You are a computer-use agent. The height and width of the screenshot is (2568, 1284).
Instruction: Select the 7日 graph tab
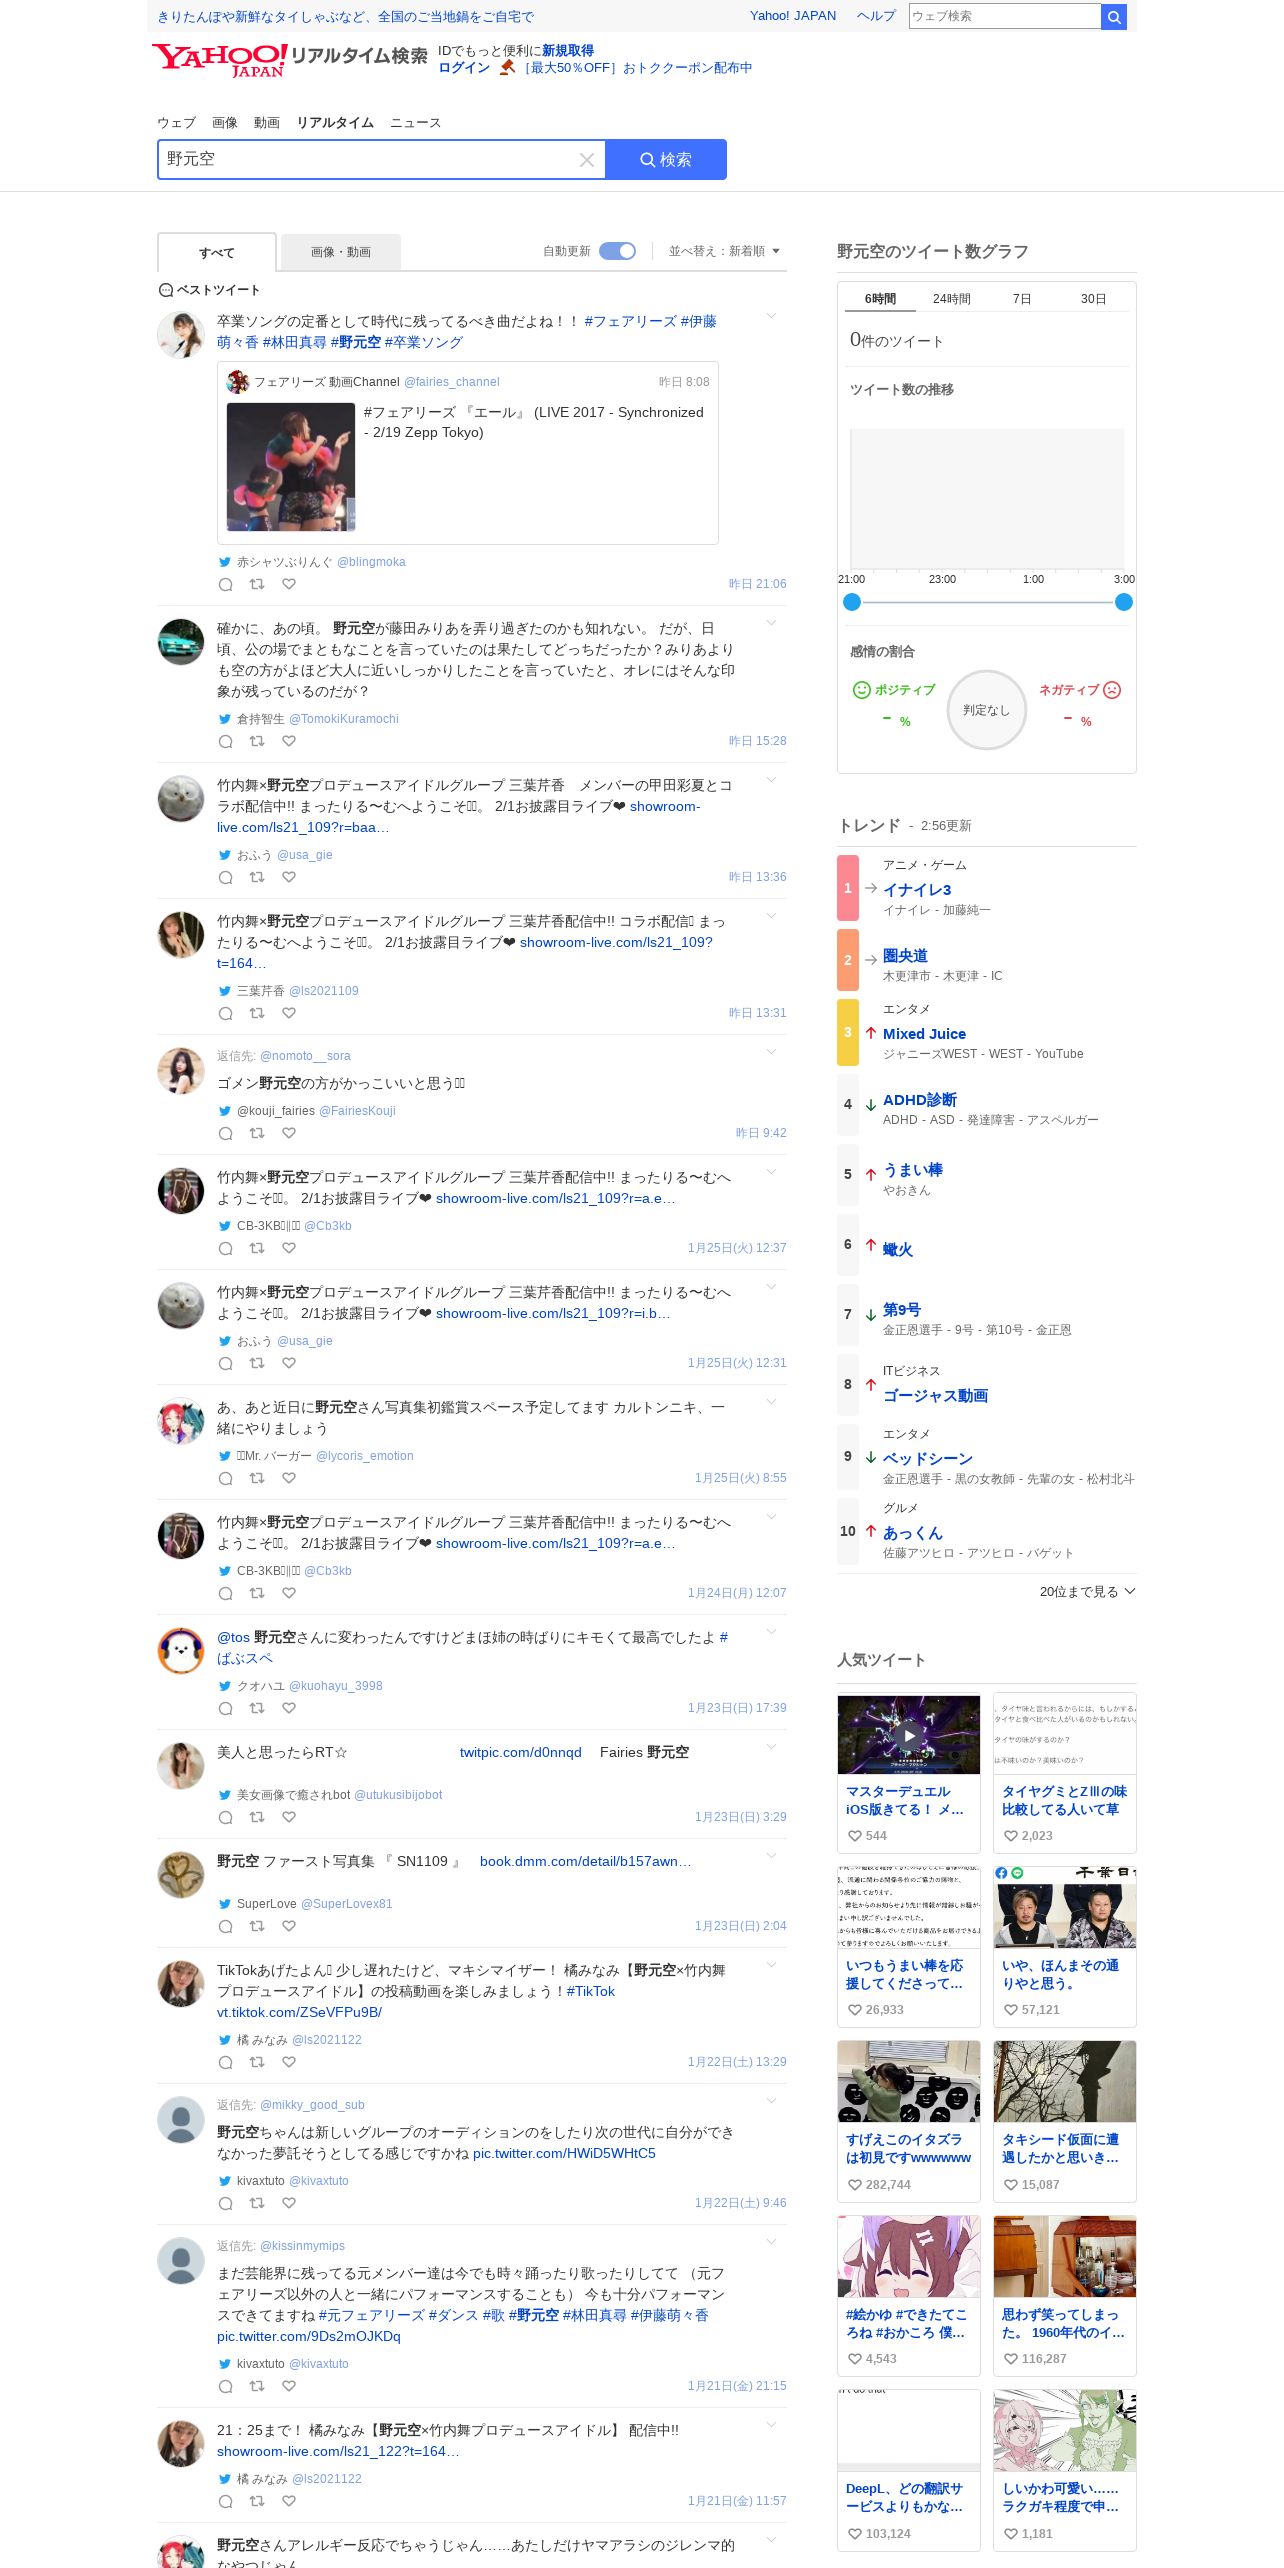(x=1022, y=299)
